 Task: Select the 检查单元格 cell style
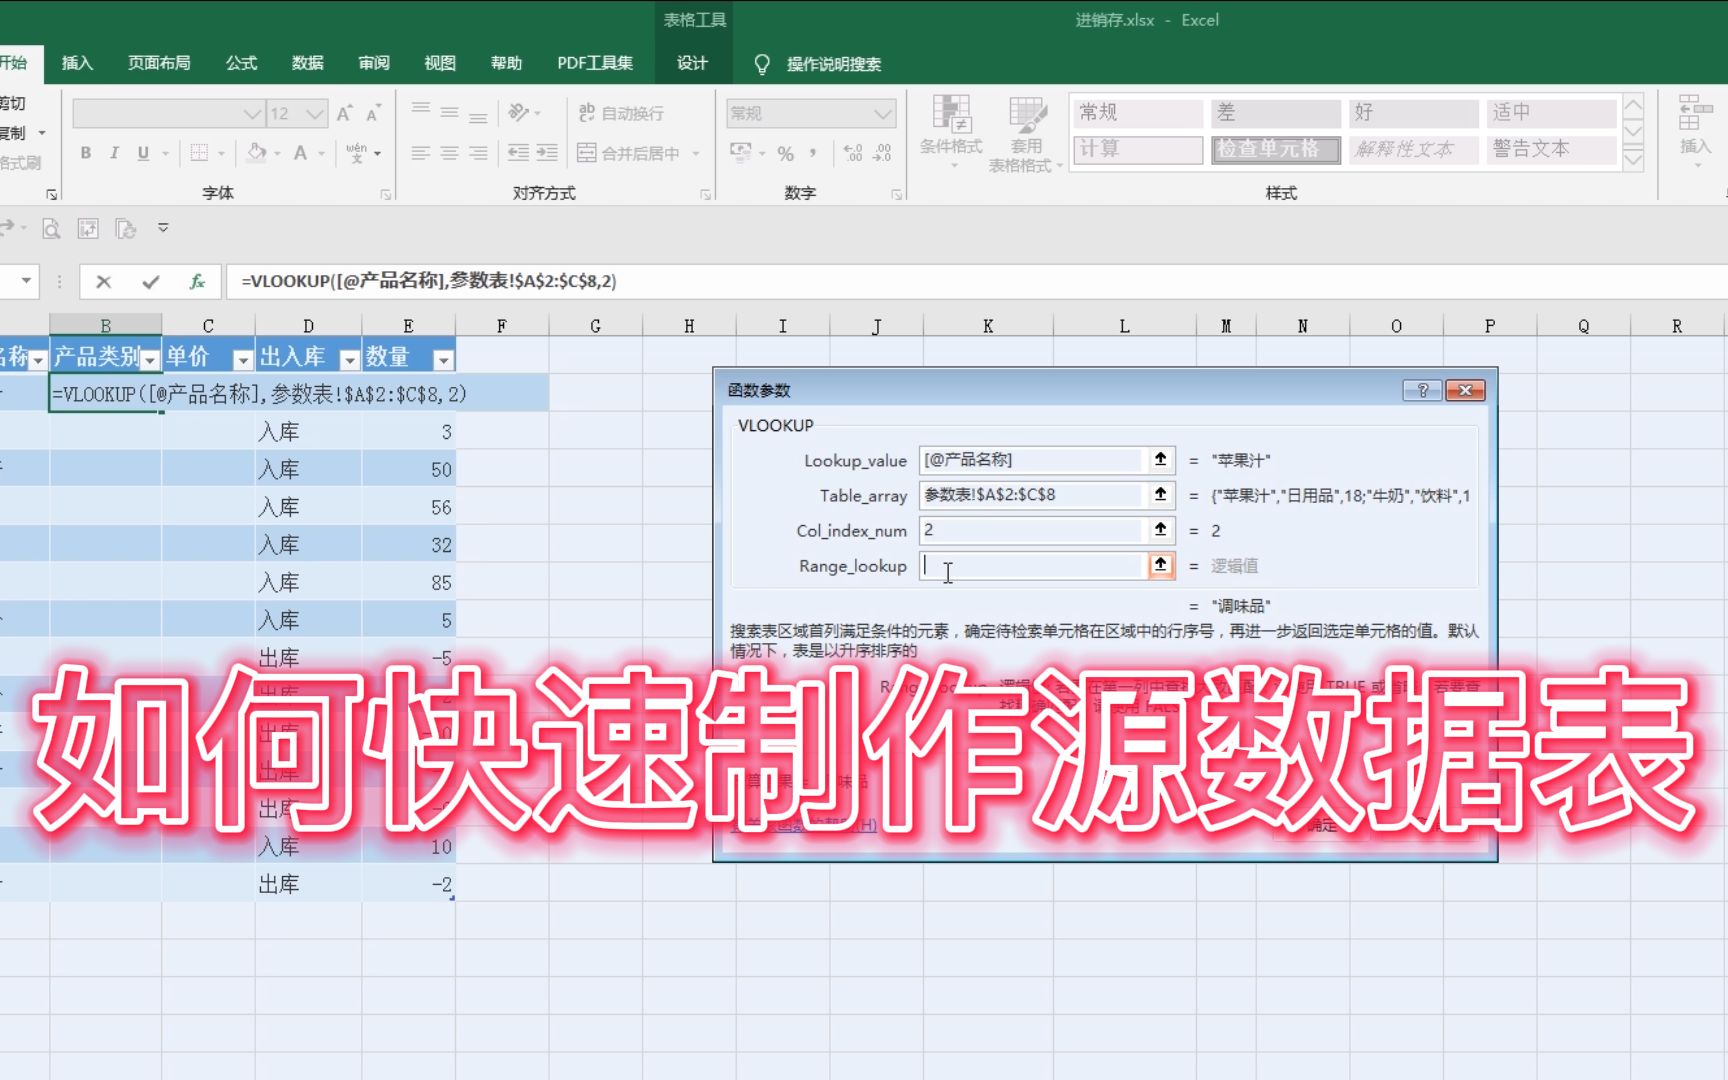tap(1275, 149)
